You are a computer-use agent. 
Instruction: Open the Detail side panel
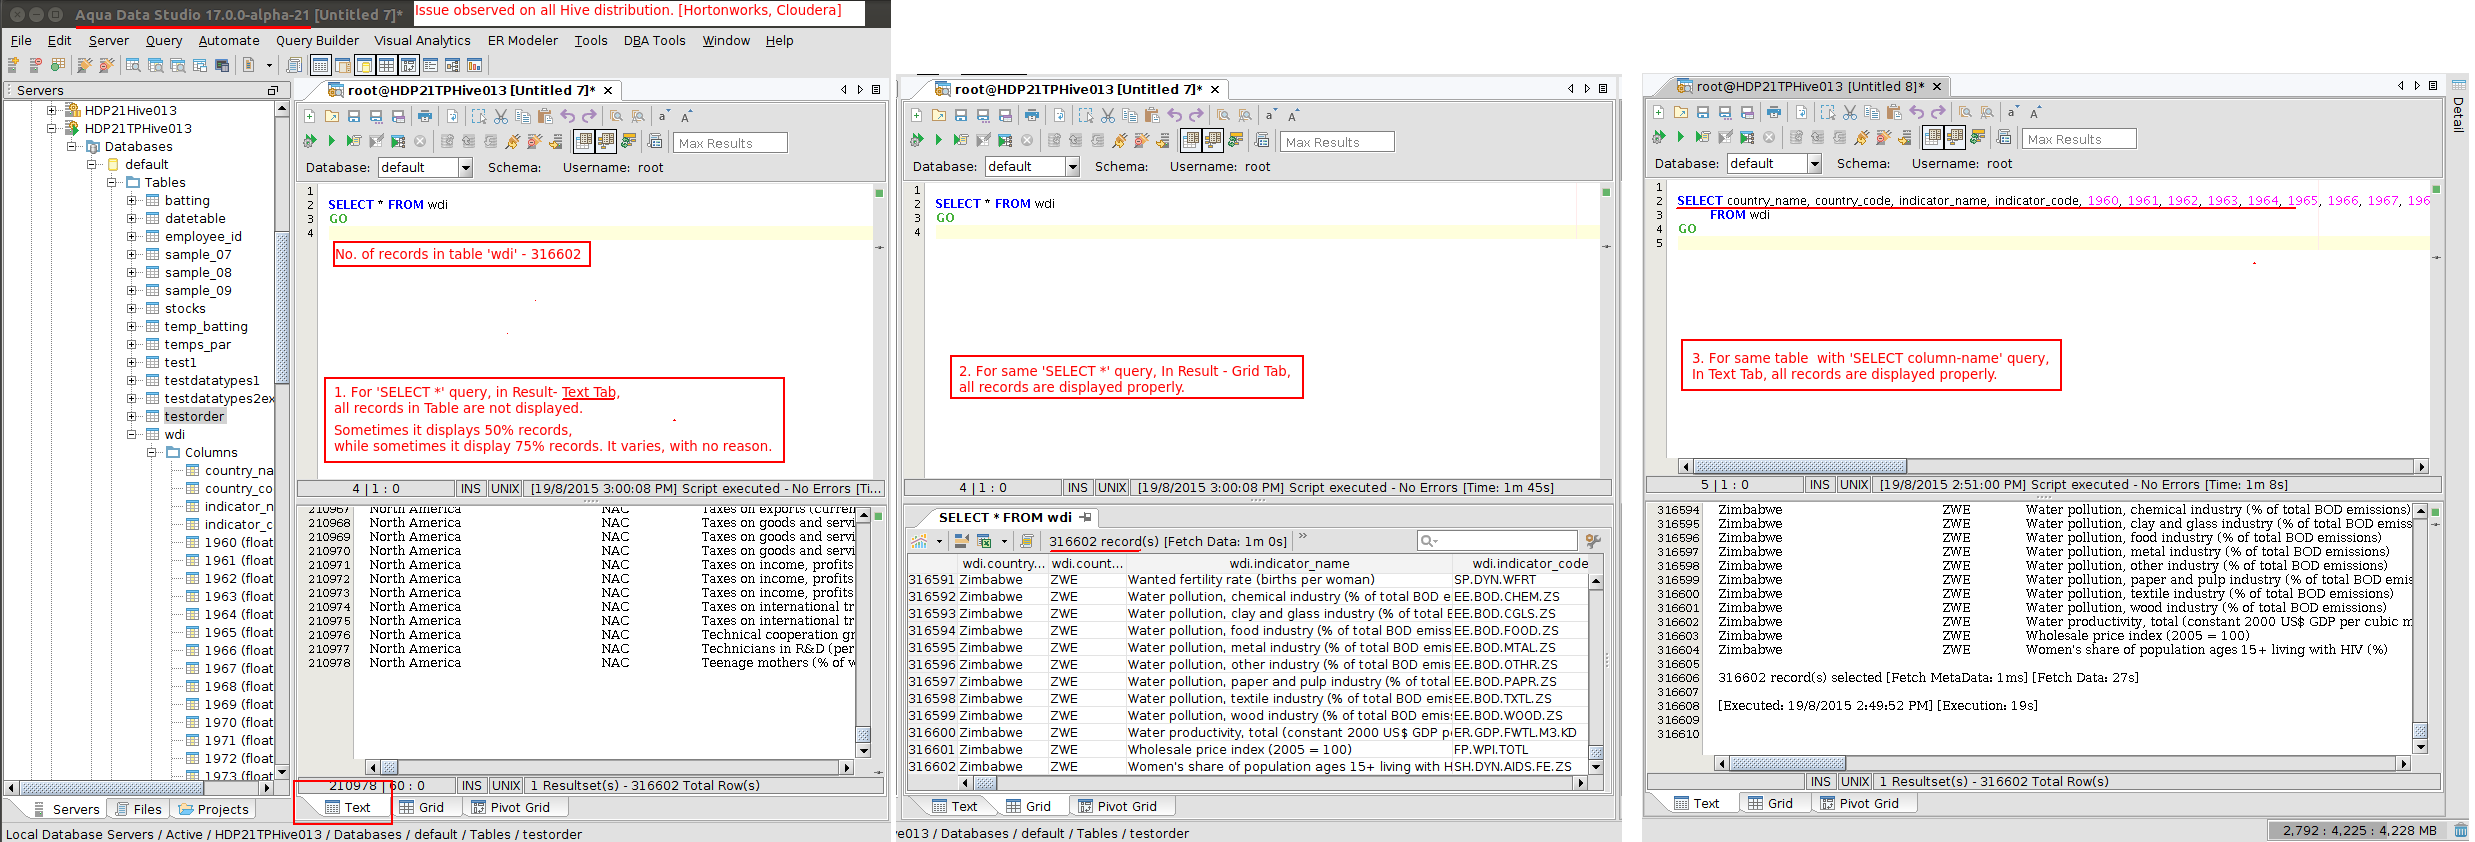(x=2458, y=115)
